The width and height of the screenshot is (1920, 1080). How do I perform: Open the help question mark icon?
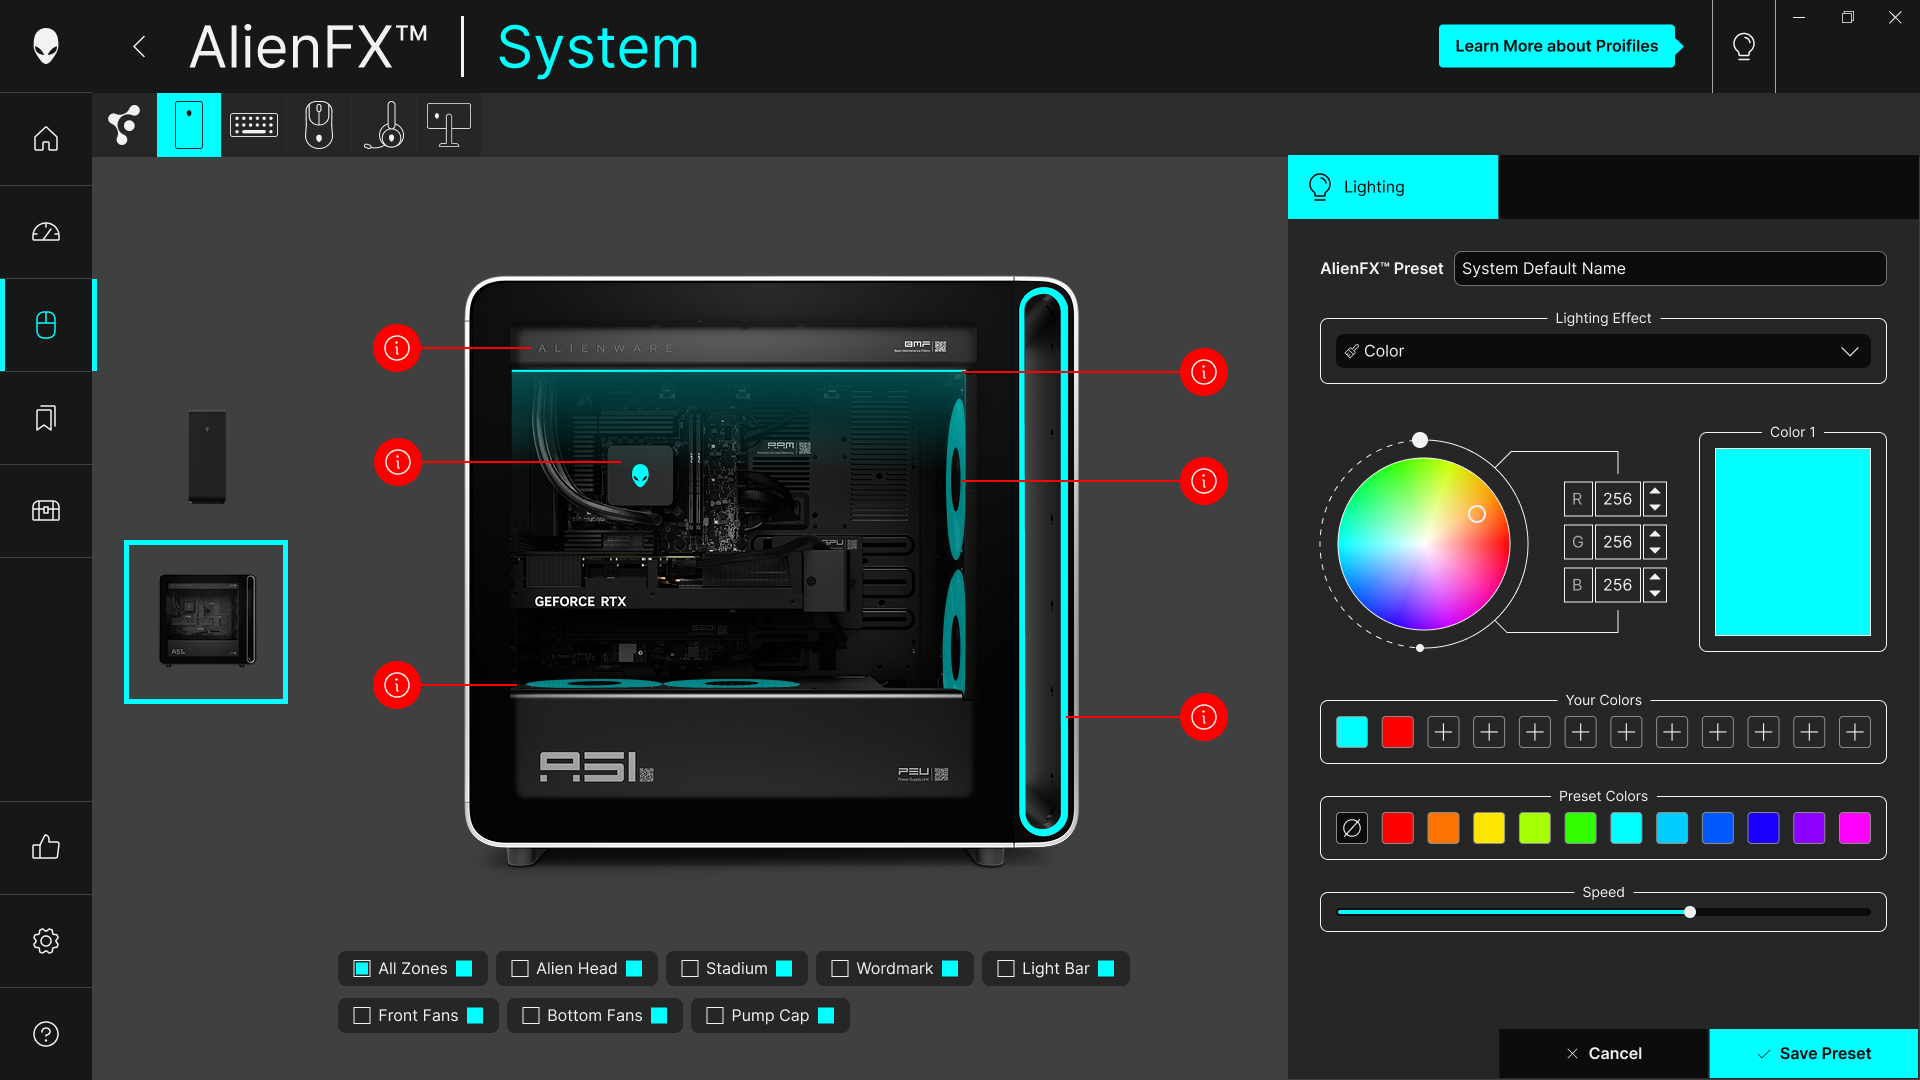tap(46, 1034)
